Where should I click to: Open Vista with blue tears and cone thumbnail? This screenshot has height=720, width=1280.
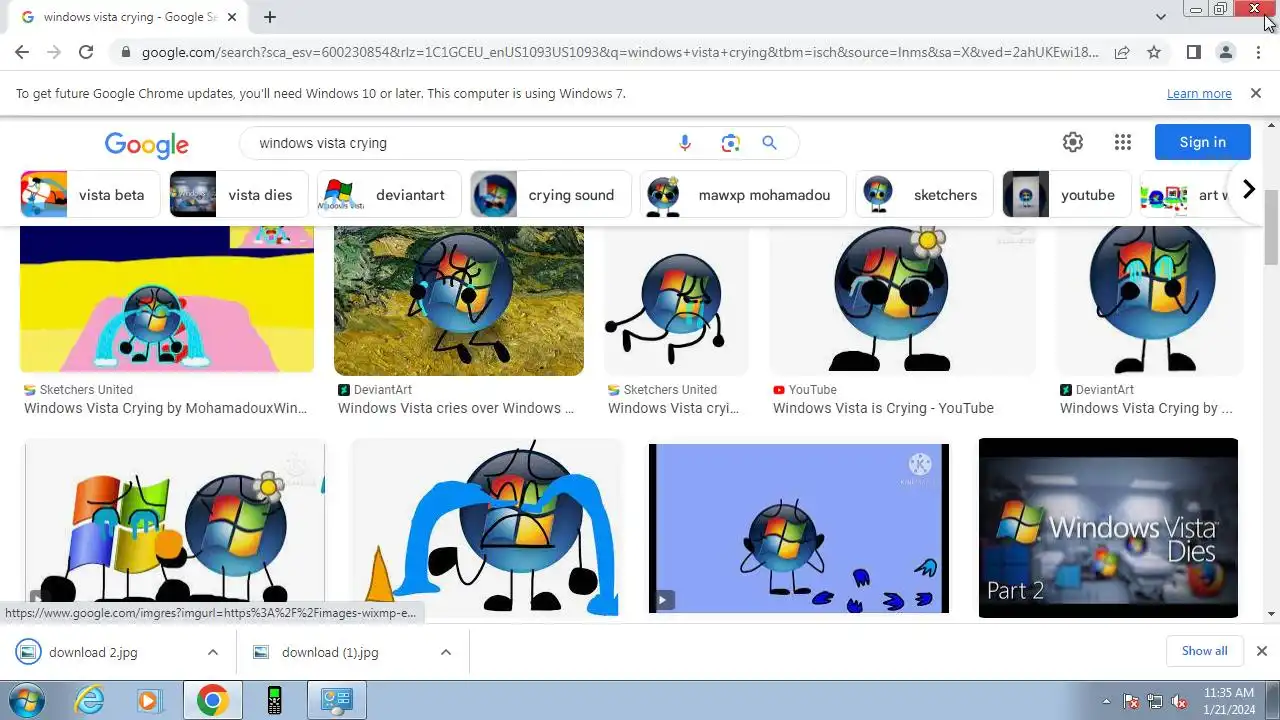tap(487, 528)
